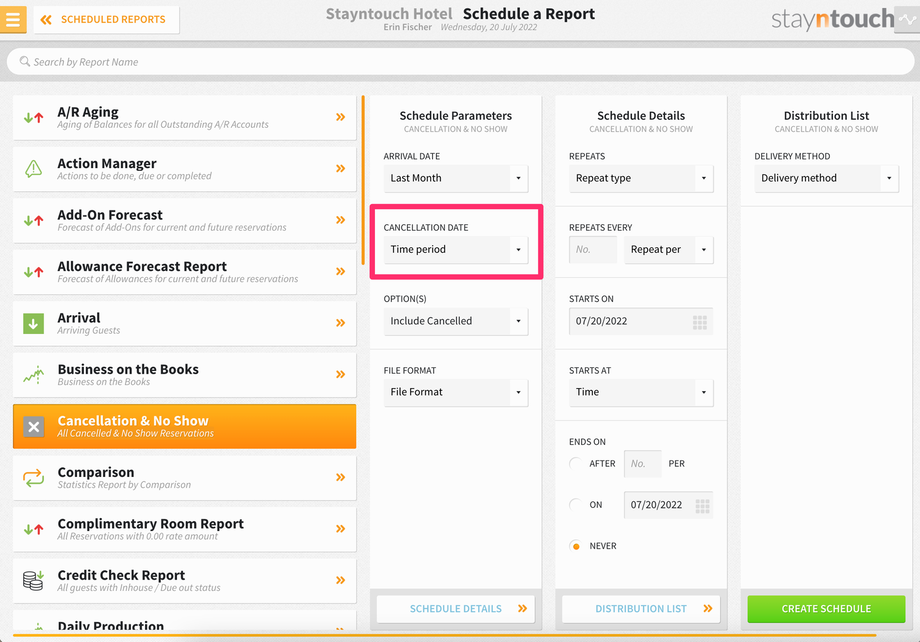Open Allowance Forecast via its double chevron
The width and height of the screenshot is (920, 642).
340,271
